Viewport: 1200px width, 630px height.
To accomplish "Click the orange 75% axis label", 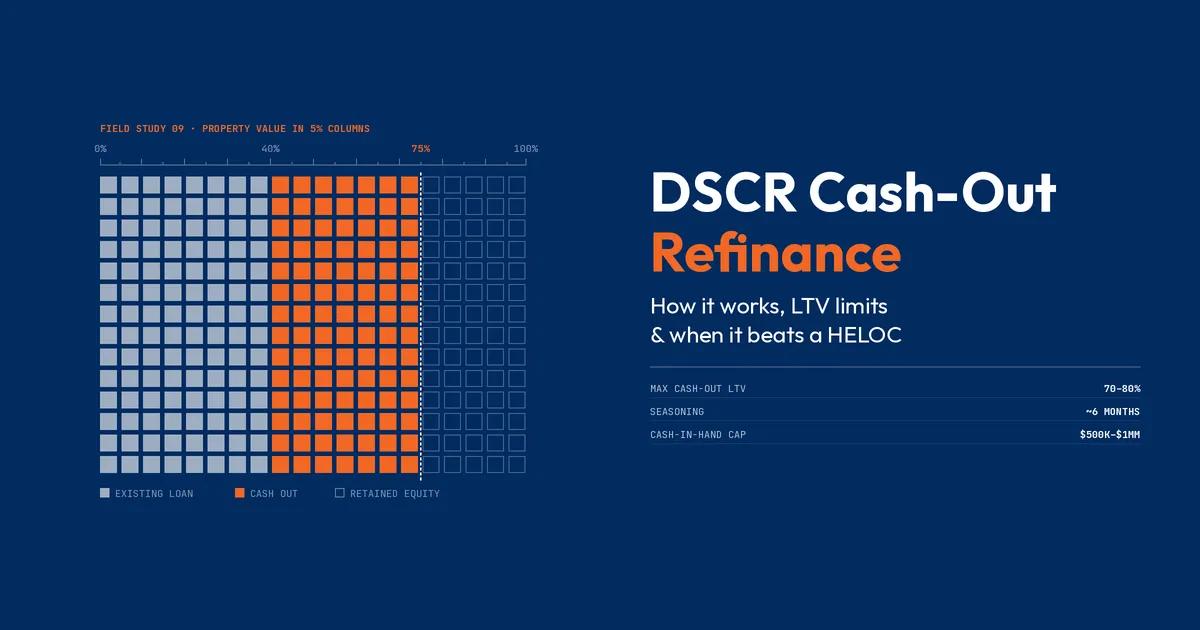I will (421, 149).
